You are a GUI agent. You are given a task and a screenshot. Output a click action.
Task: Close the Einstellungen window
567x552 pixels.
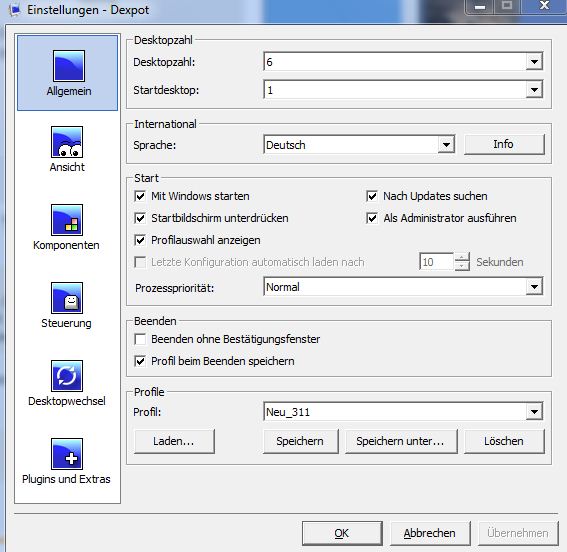click(544, 6)
